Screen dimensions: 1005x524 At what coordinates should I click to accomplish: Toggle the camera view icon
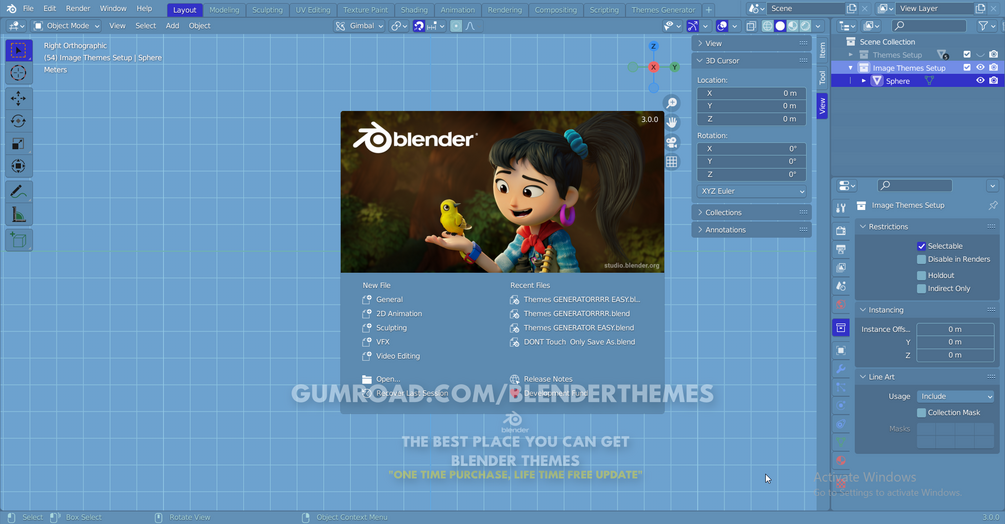tap(672, 142)
